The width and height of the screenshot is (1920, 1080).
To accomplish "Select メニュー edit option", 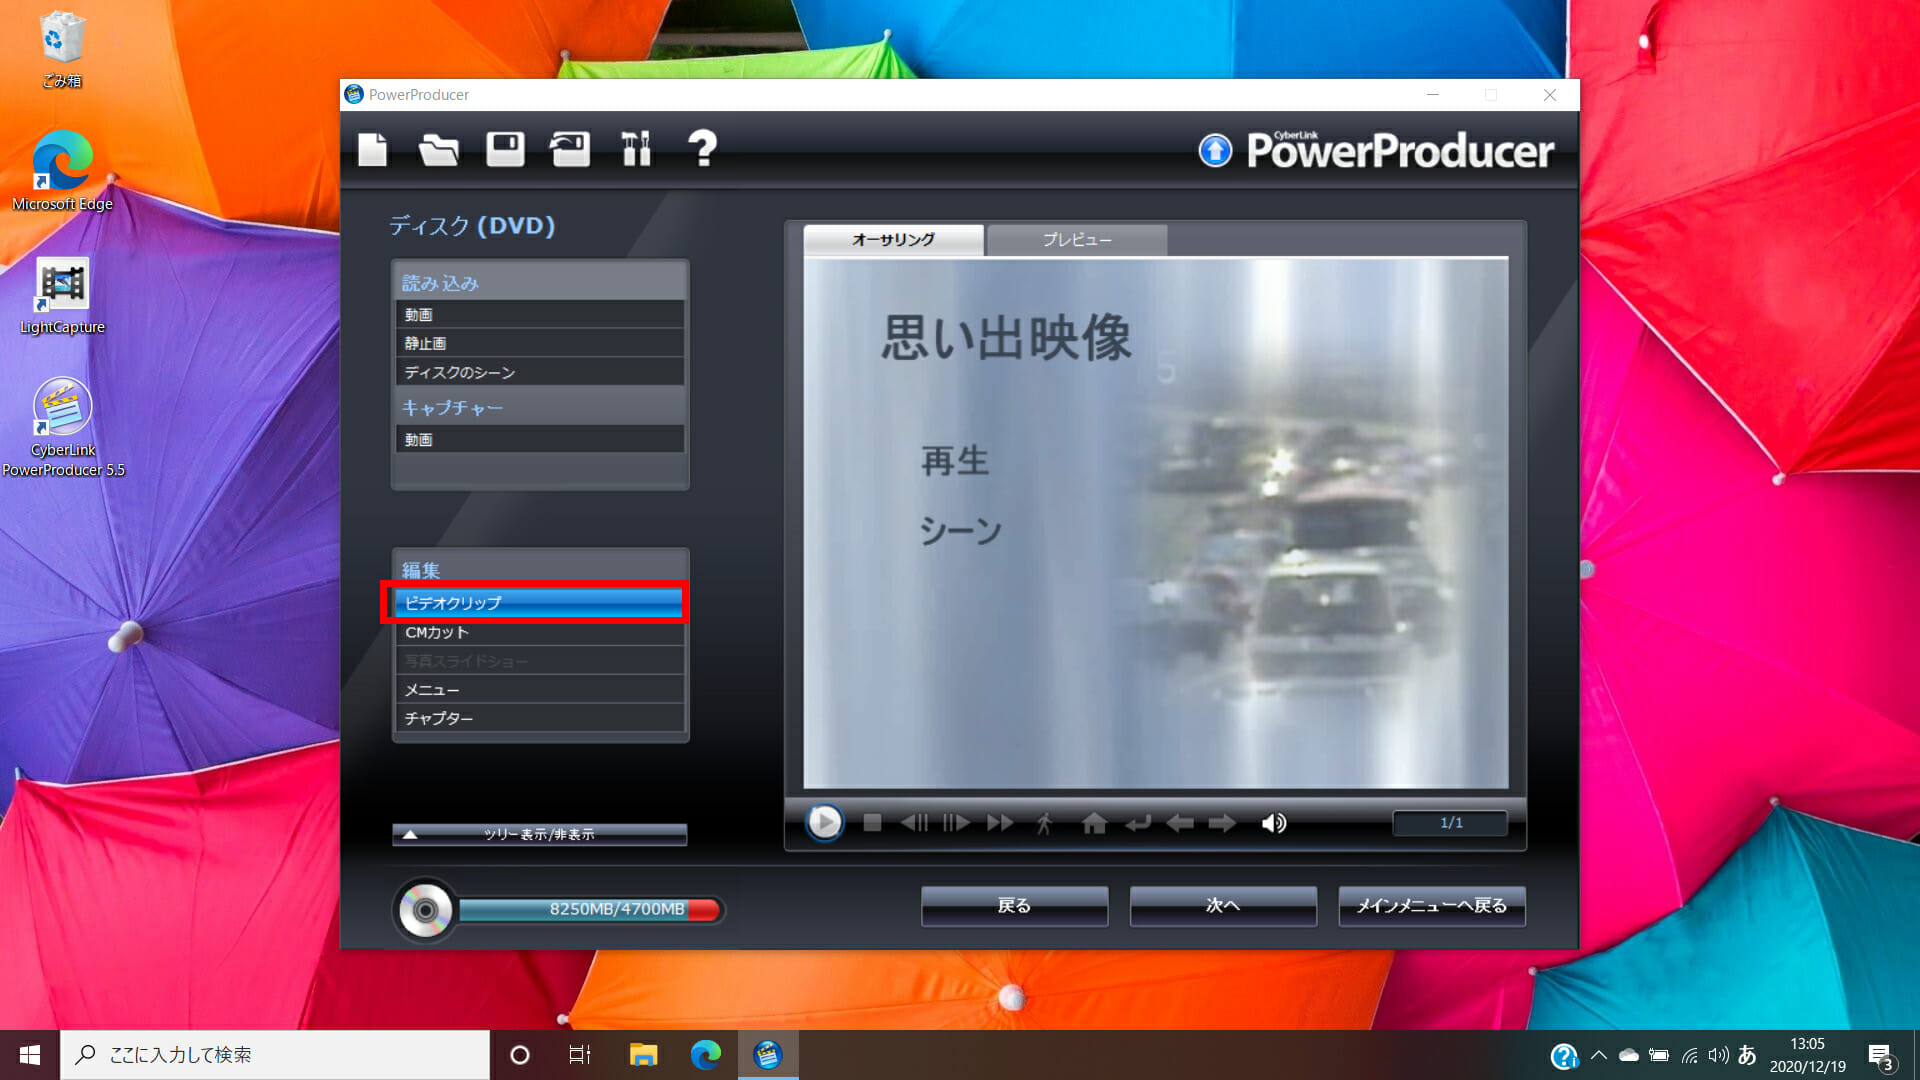I will pyautogui.click(x=540, y=690).
